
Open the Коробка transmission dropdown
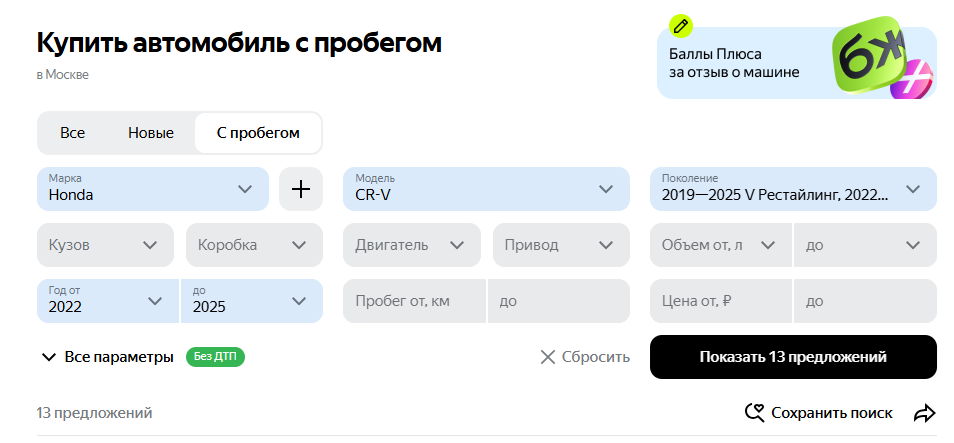point(254,245)
